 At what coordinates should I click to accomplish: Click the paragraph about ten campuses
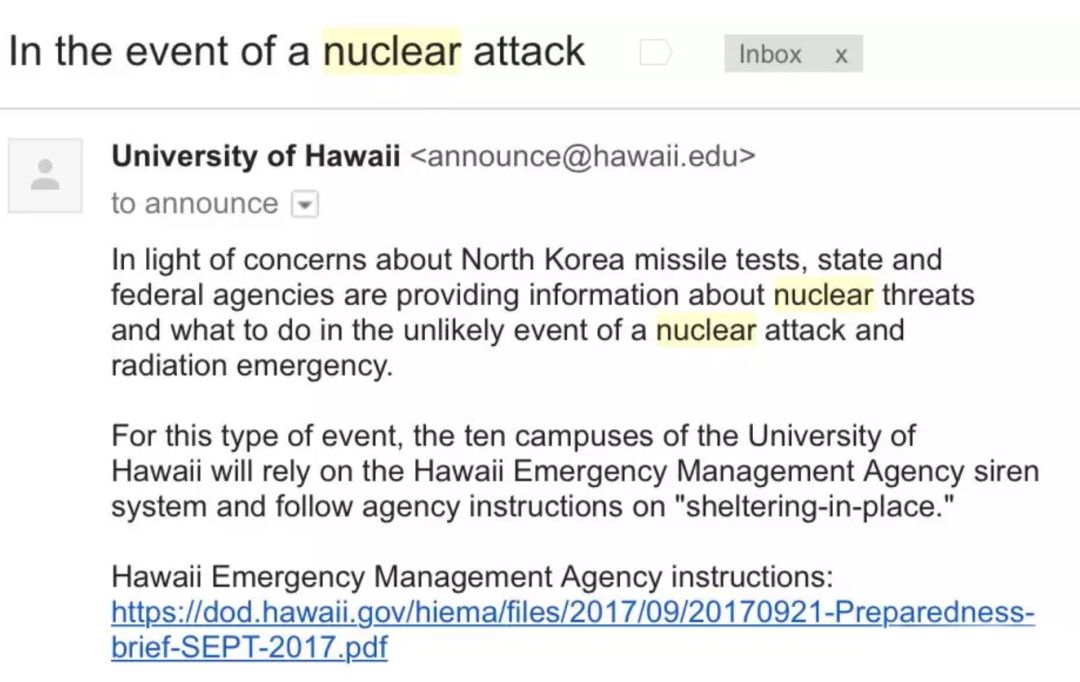[x=575, y=471]
